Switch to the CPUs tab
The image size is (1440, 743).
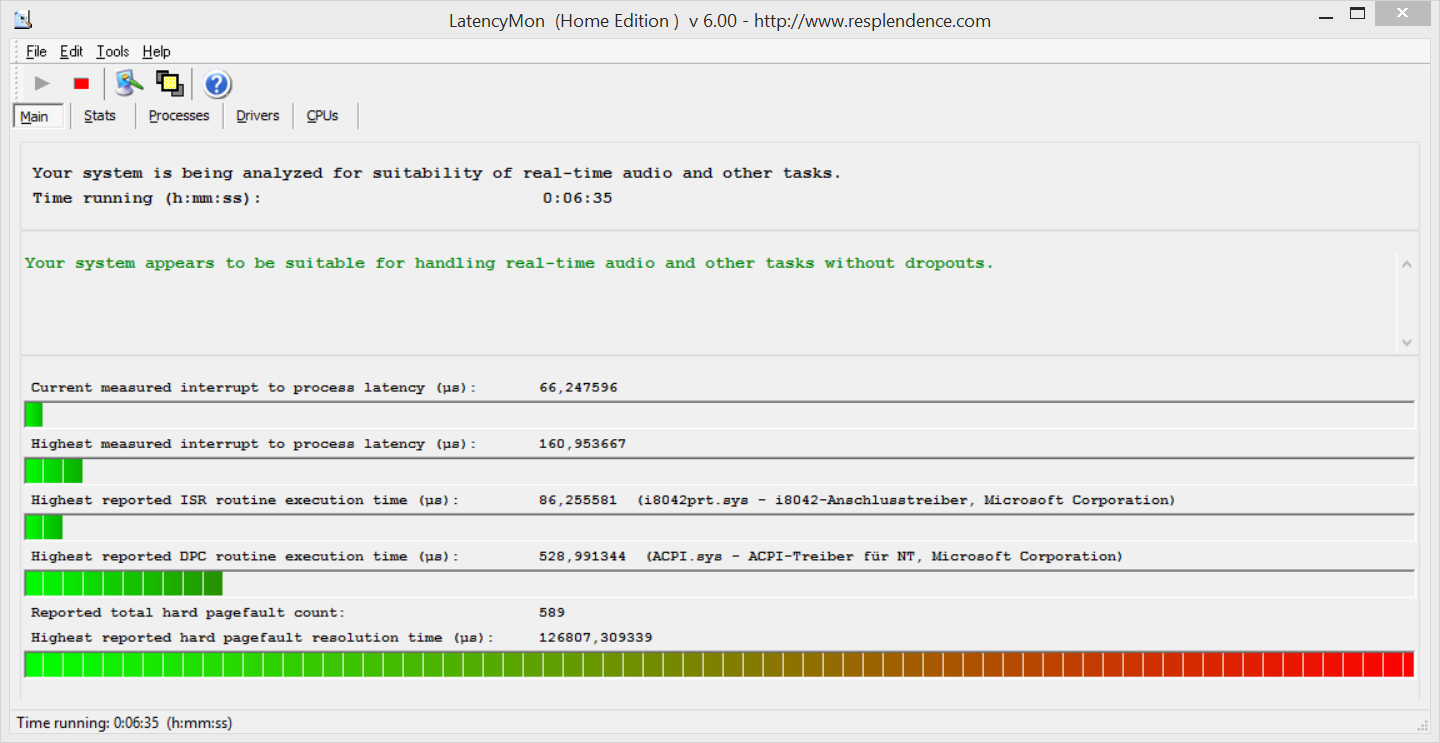pyautogui.click(x=322, y=116)
